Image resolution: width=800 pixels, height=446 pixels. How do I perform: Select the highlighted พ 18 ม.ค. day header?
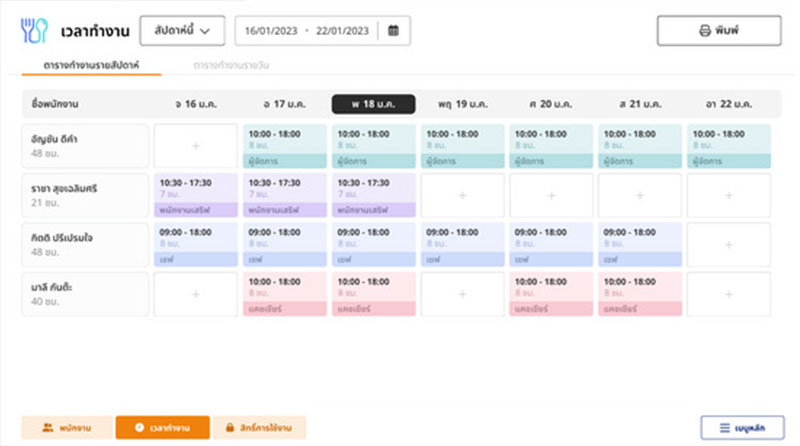[x=373, y=105]
